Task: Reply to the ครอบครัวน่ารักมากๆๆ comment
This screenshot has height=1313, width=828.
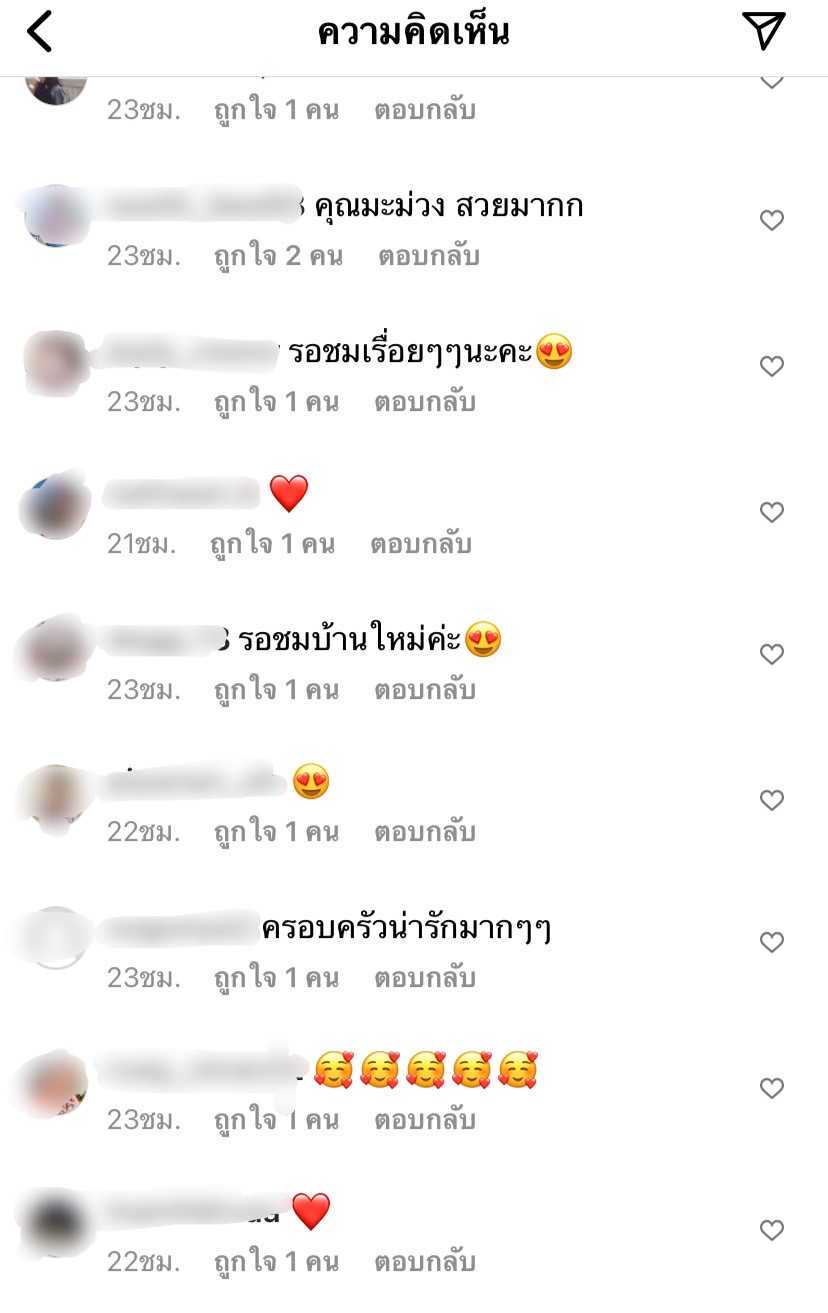Action: (425, 978)
